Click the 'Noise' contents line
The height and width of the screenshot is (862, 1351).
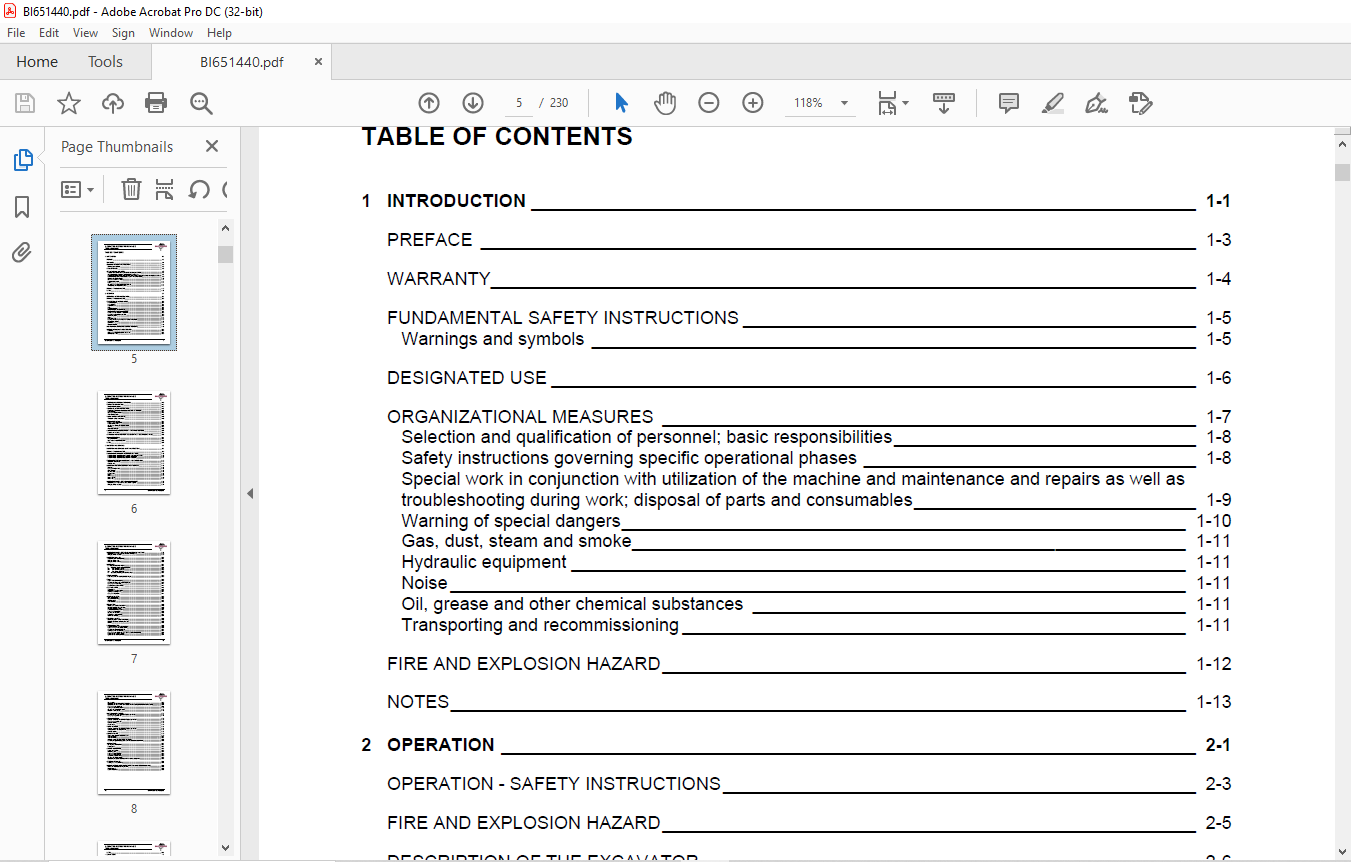click(816, 583)
